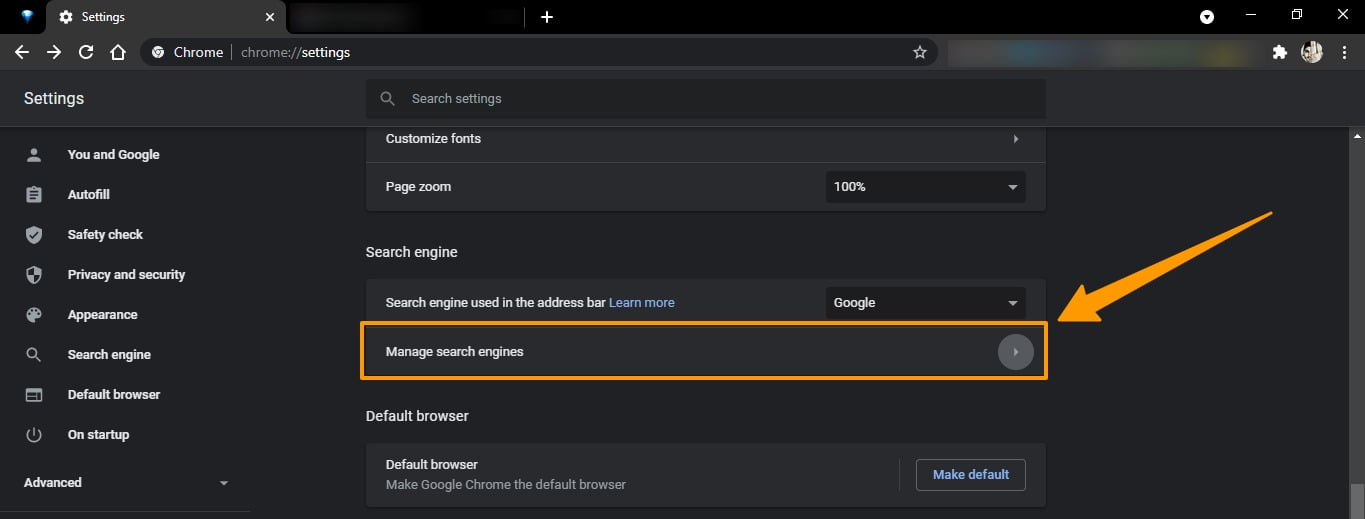
Task: Bookmark this page with the star
Action: point(920,52)
